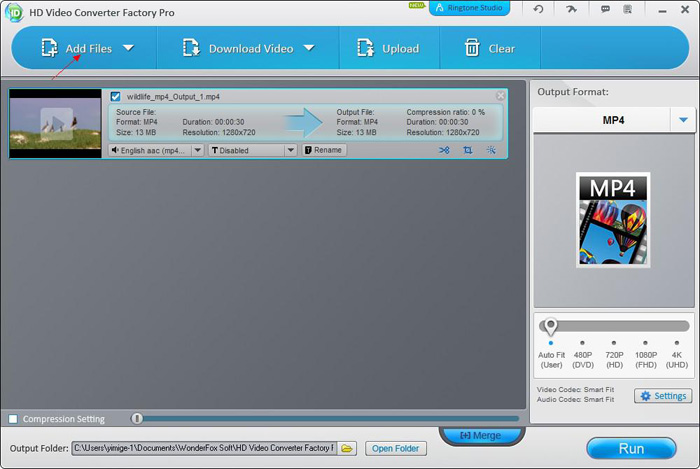
Task: Select the 4K (UHD) resolution point
Action: (677, 343)
